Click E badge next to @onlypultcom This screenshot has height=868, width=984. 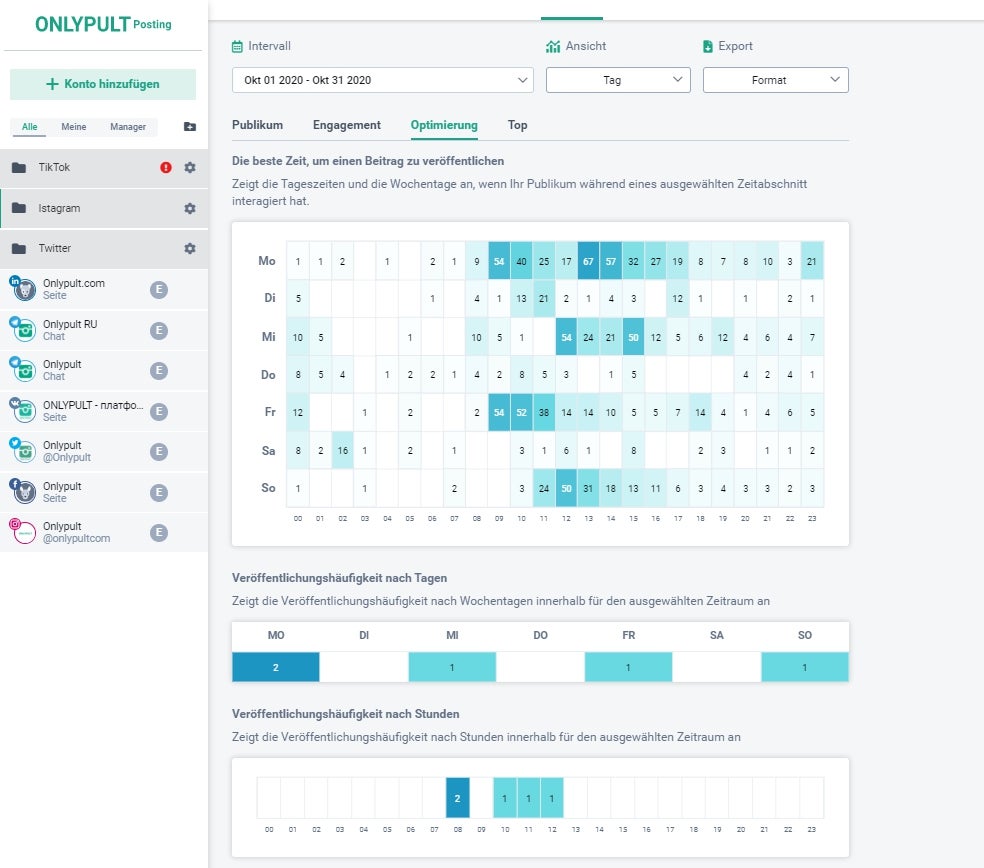coord(159,532)
